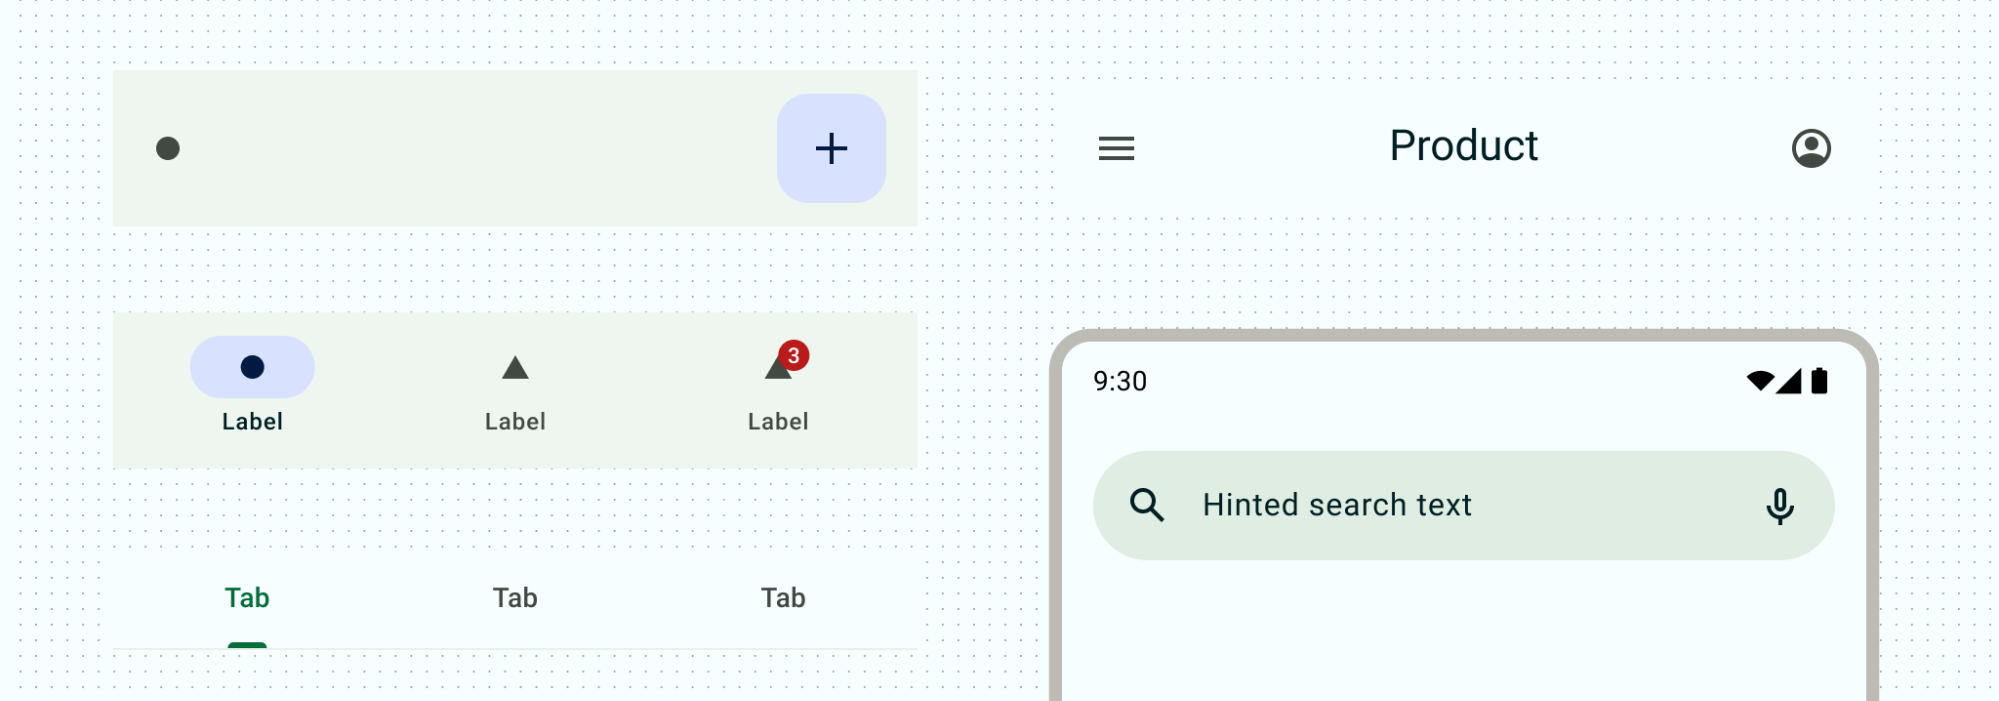Click the small dot icon beside the plus button

coord(168,149)
